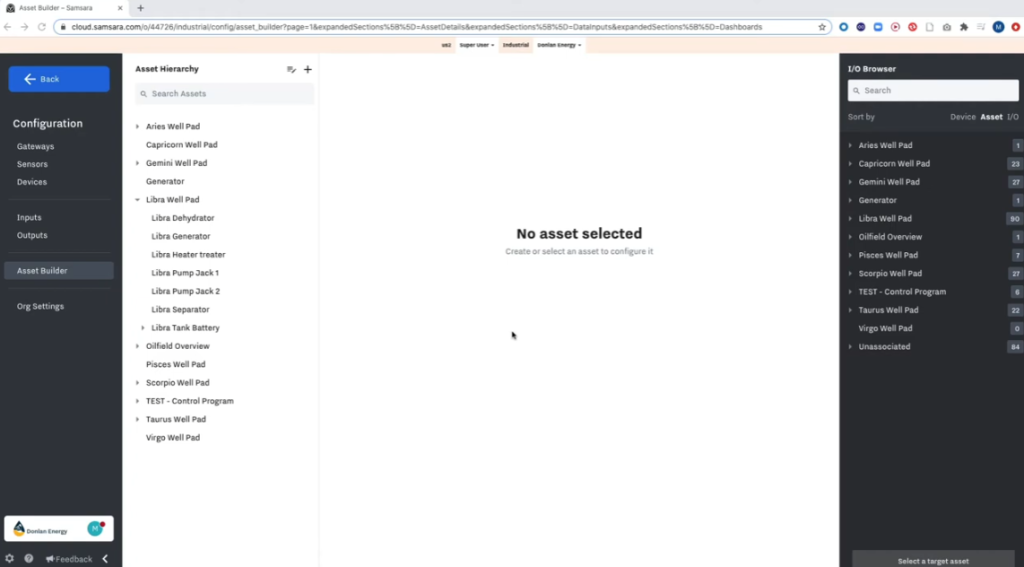This screenshot has width=1024, height=567.
Task: Expand Capricorn Well Pad in I/O Browser
Action: point(850,163)
